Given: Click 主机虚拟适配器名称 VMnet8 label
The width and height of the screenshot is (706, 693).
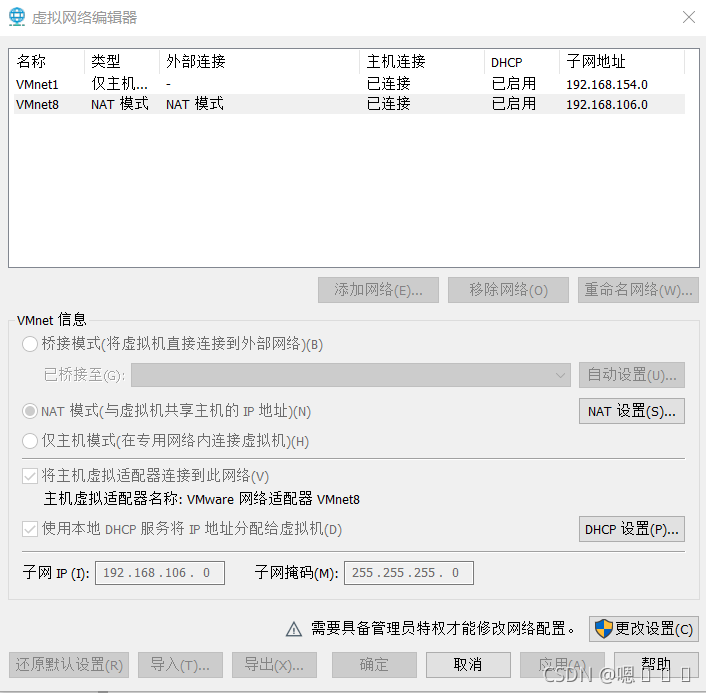Looking at the screenshot, I should coord(202,499).
